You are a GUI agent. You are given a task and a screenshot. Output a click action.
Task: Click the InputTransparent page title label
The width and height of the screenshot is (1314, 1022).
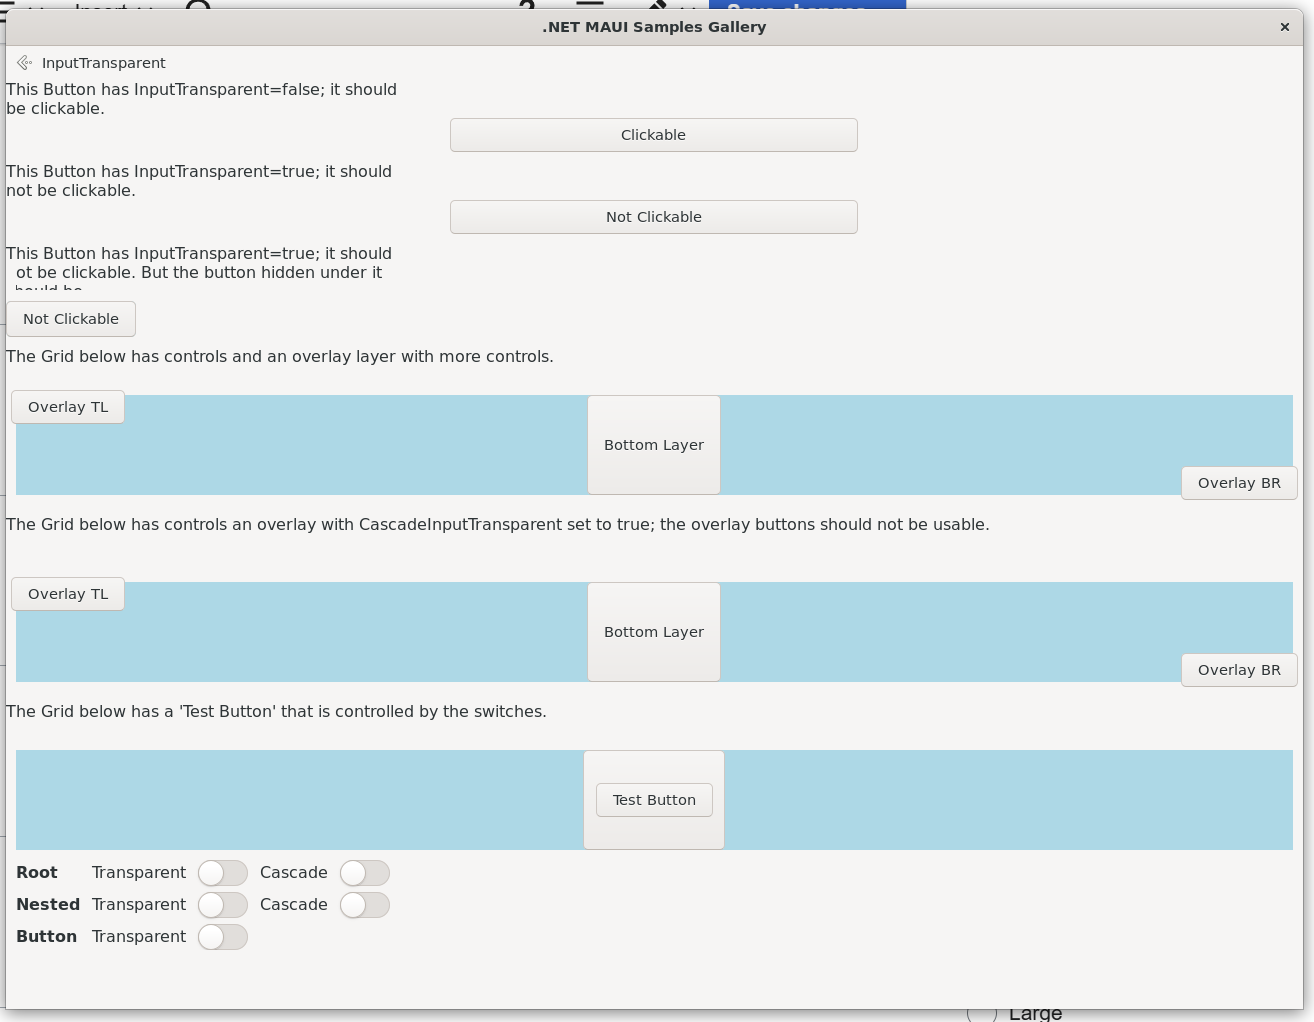tap(104, 63)
